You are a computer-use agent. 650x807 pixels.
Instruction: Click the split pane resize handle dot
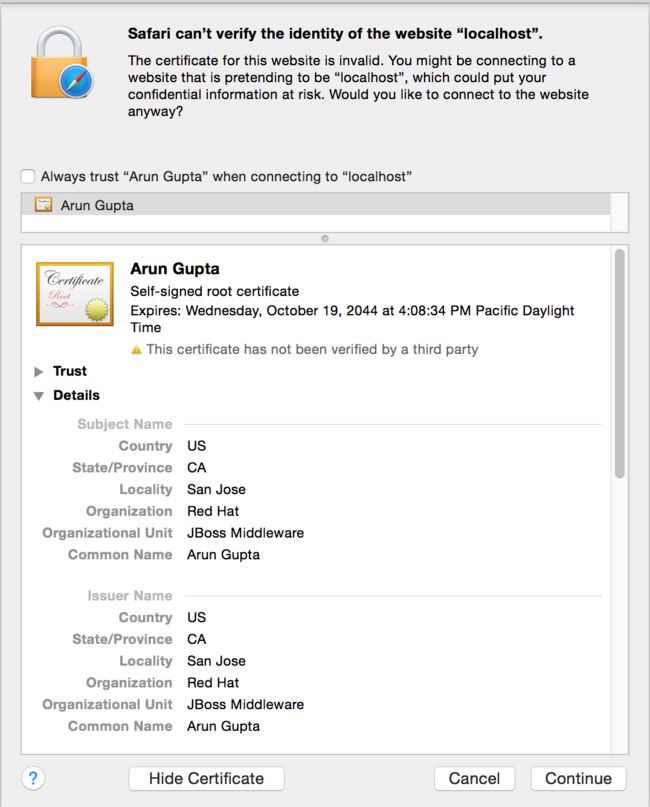point(325,238)
